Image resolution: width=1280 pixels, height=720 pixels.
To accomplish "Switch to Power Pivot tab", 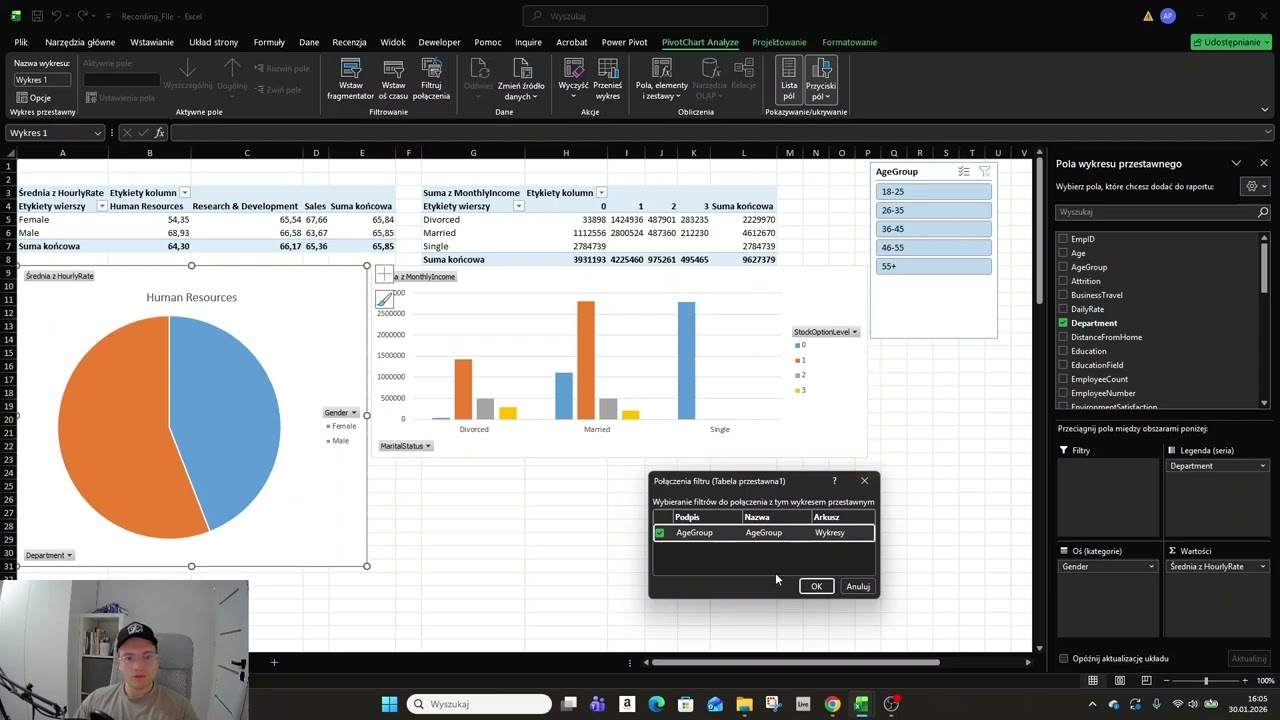I will 624,42.
